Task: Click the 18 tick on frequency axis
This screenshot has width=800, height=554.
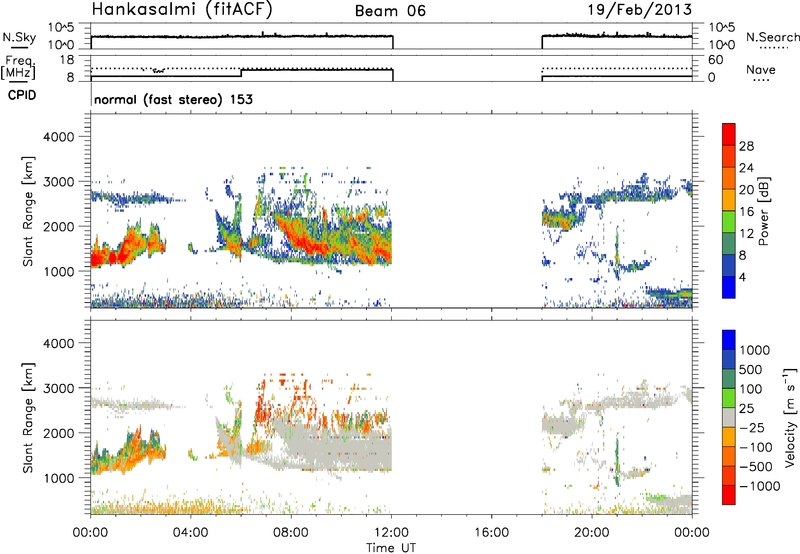Action: point(66,60)
